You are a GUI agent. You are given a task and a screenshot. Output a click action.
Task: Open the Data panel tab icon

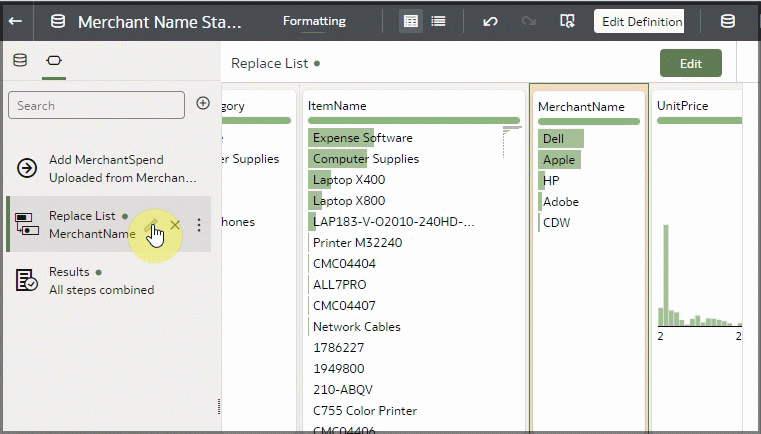pyautogui.click(x=20, y=61)
